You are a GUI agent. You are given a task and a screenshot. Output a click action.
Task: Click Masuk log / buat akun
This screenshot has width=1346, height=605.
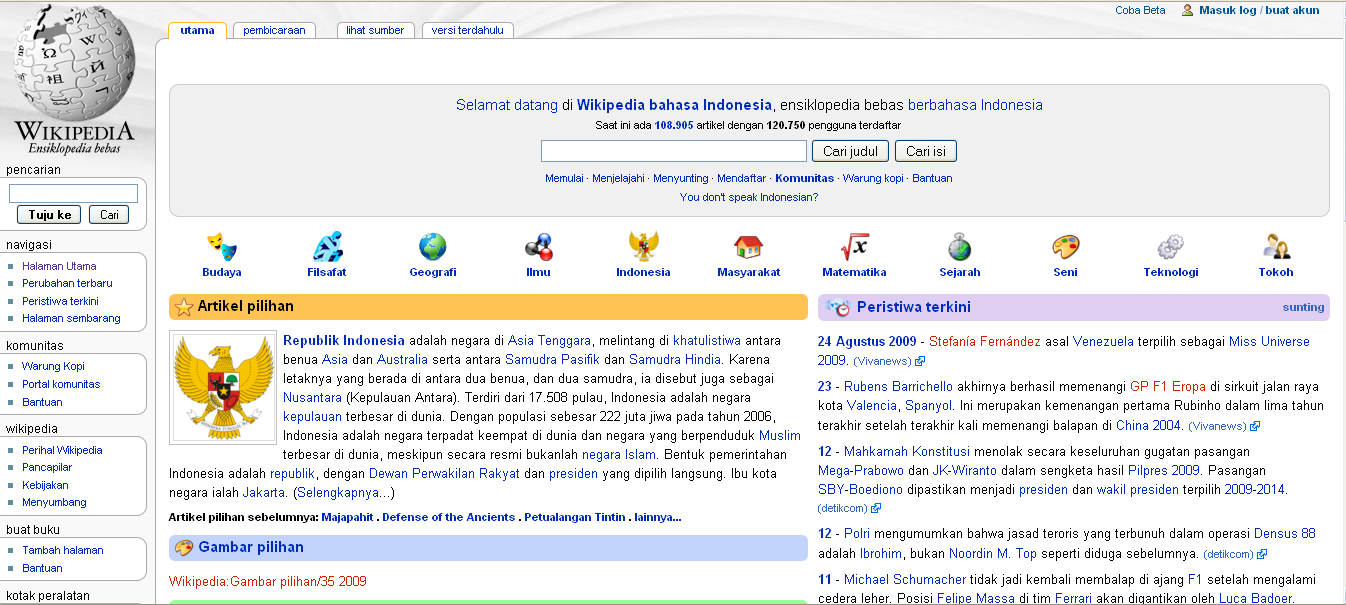coord(1259,10)
